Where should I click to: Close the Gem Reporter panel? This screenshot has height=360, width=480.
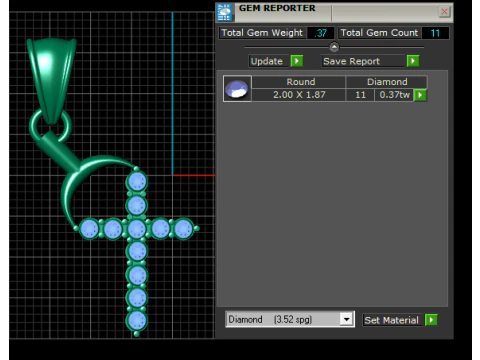tap(444, 12)
